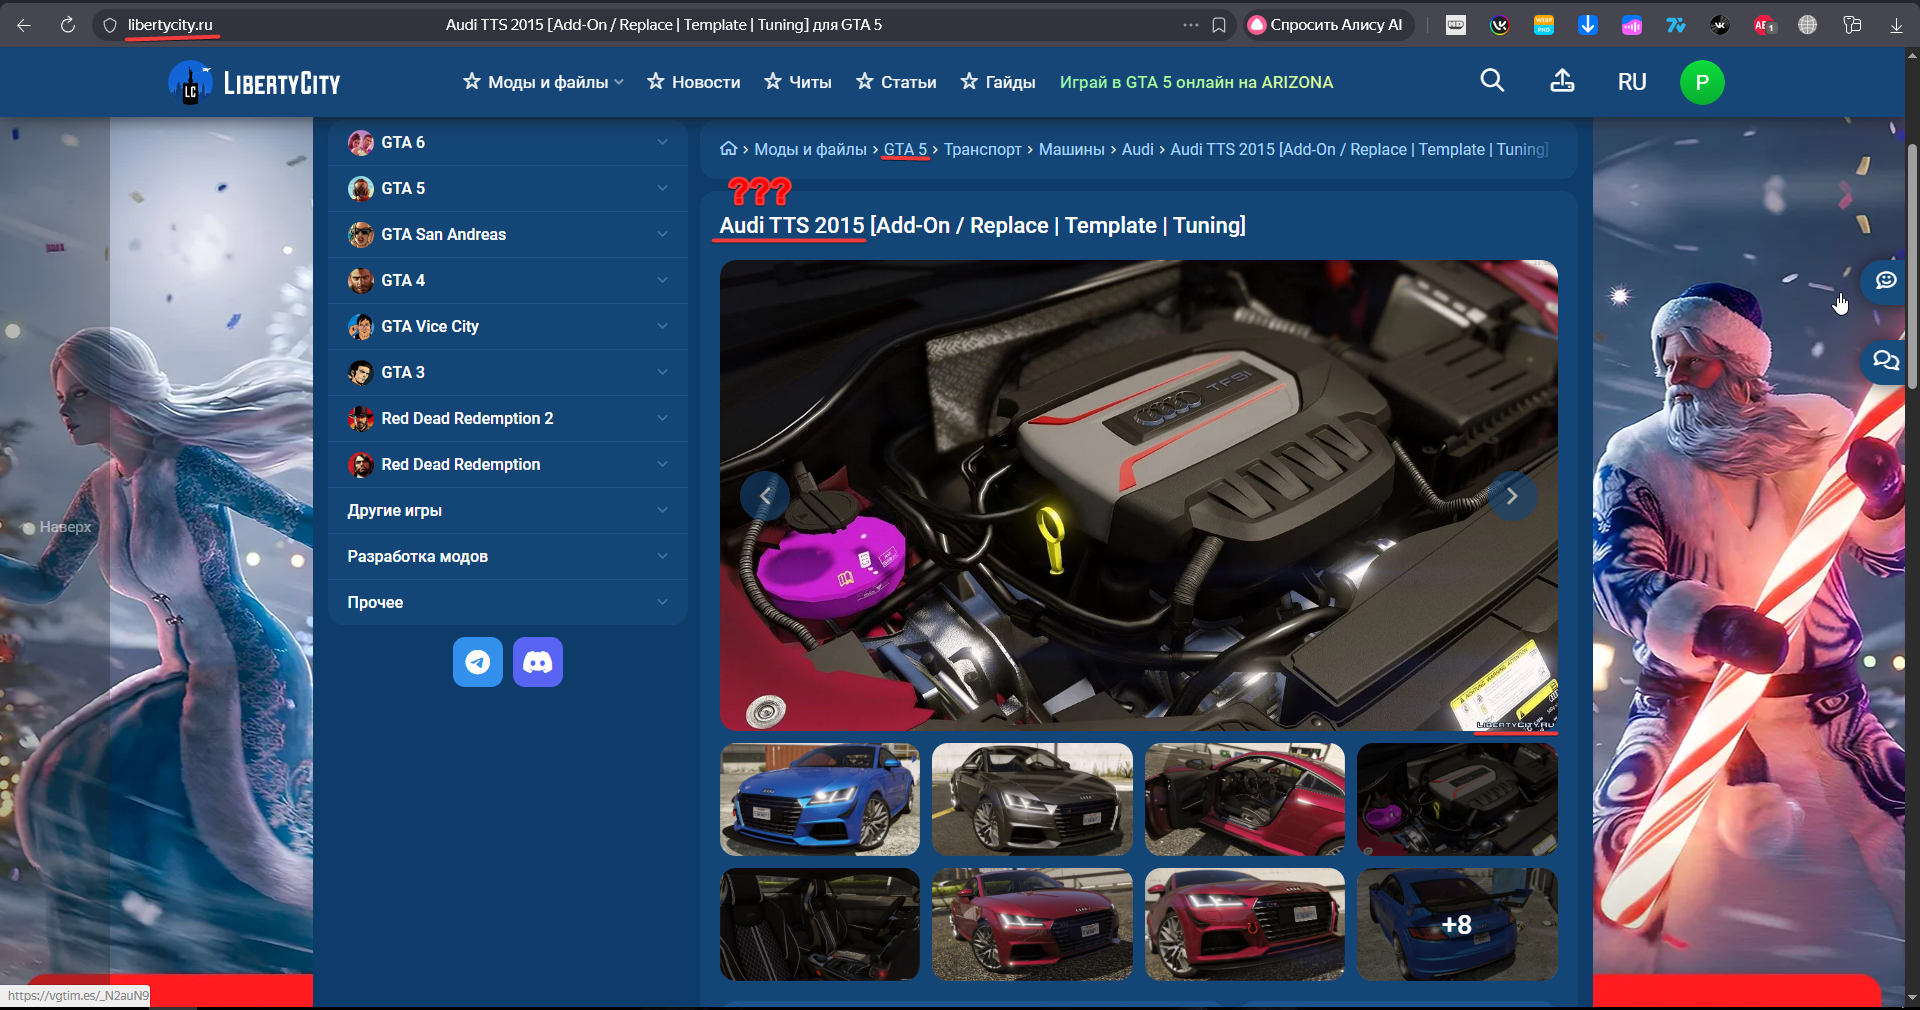Show next image in gallery
This screenshot has width=1920, height=1010.
click(x=1512, y=496)
